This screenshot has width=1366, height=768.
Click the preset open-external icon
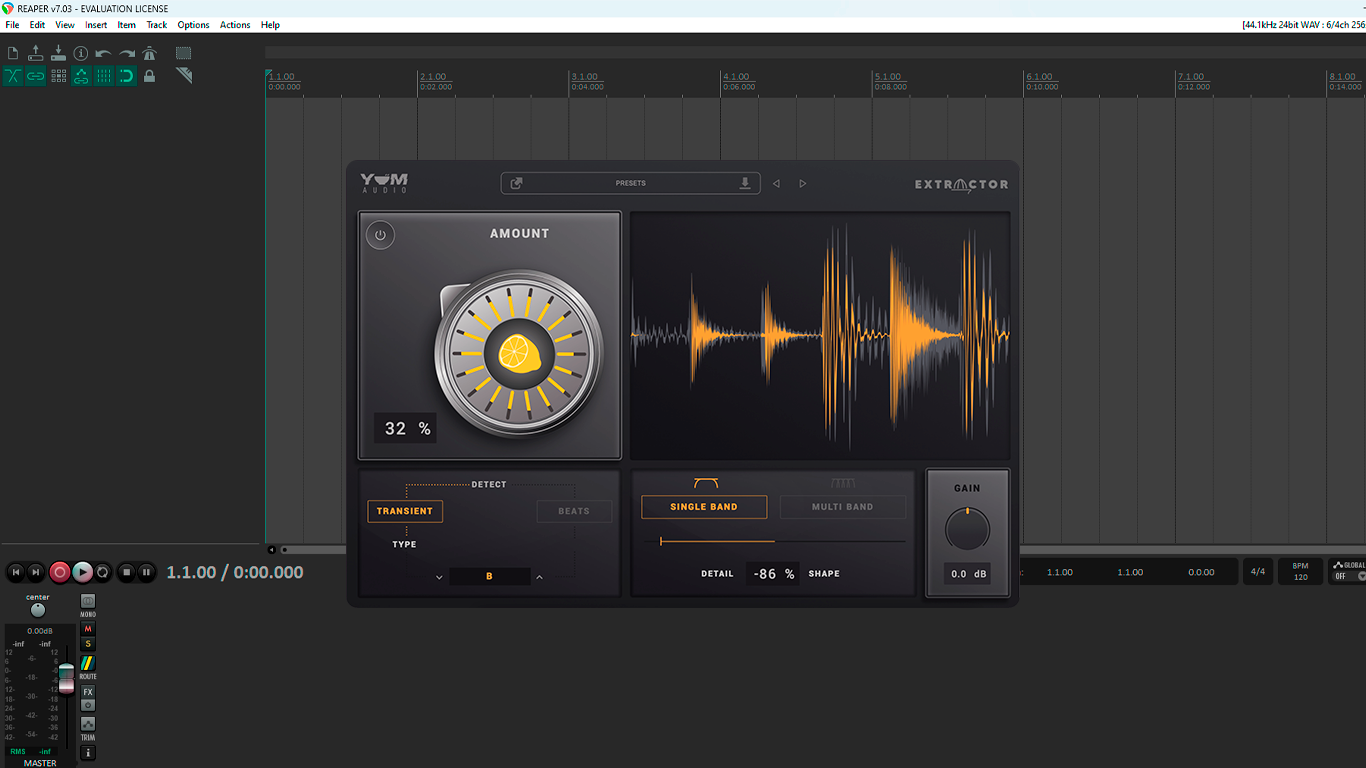(516, 183)
